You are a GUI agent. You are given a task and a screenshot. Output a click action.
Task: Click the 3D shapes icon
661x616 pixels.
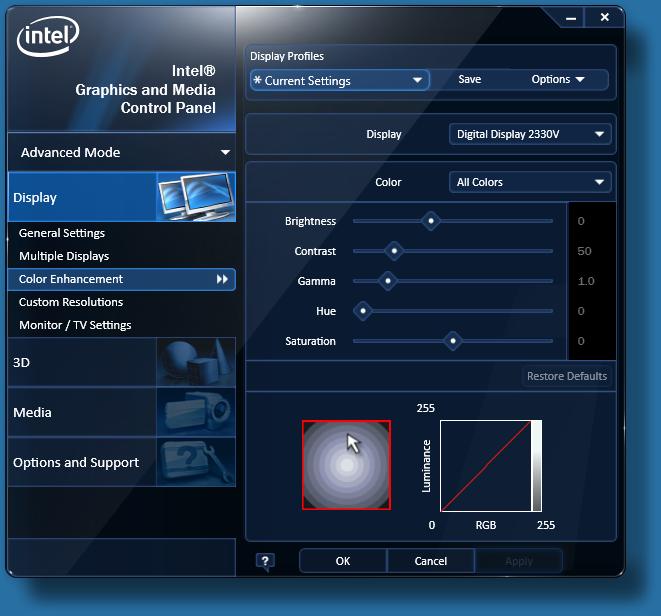(196, 362)
